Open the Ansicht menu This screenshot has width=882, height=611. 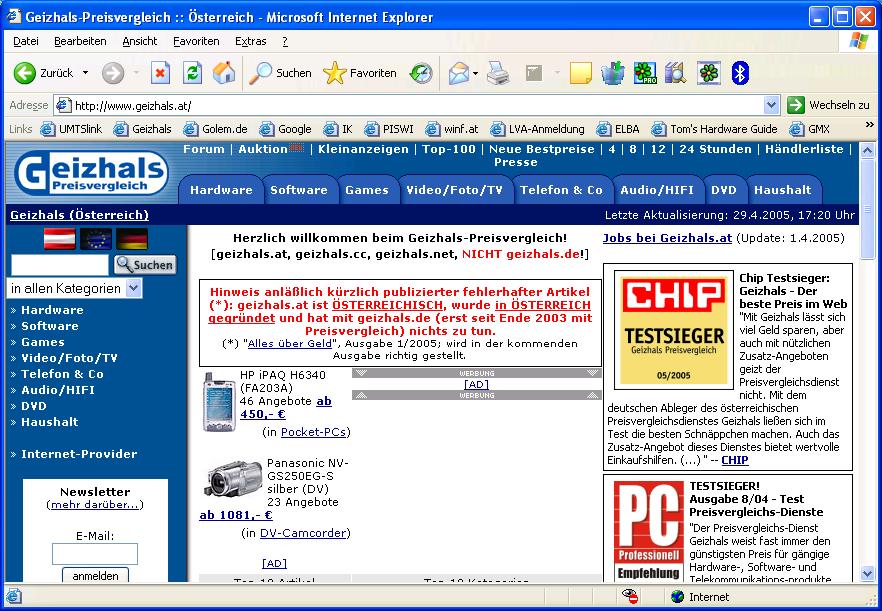[140, 41]
